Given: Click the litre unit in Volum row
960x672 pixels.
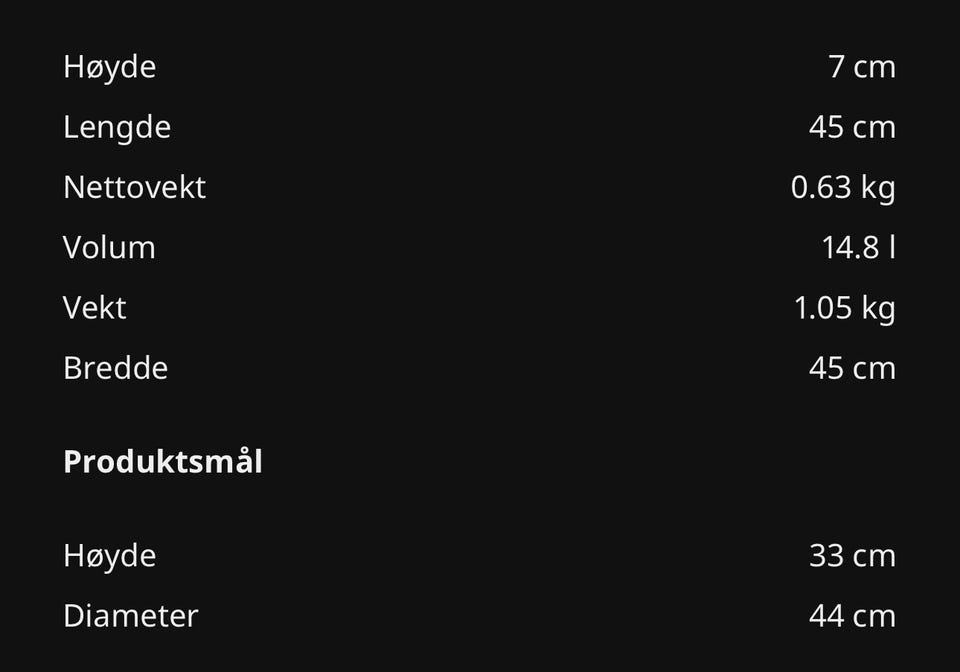Looking at the screenshot, I should point(891,248).
